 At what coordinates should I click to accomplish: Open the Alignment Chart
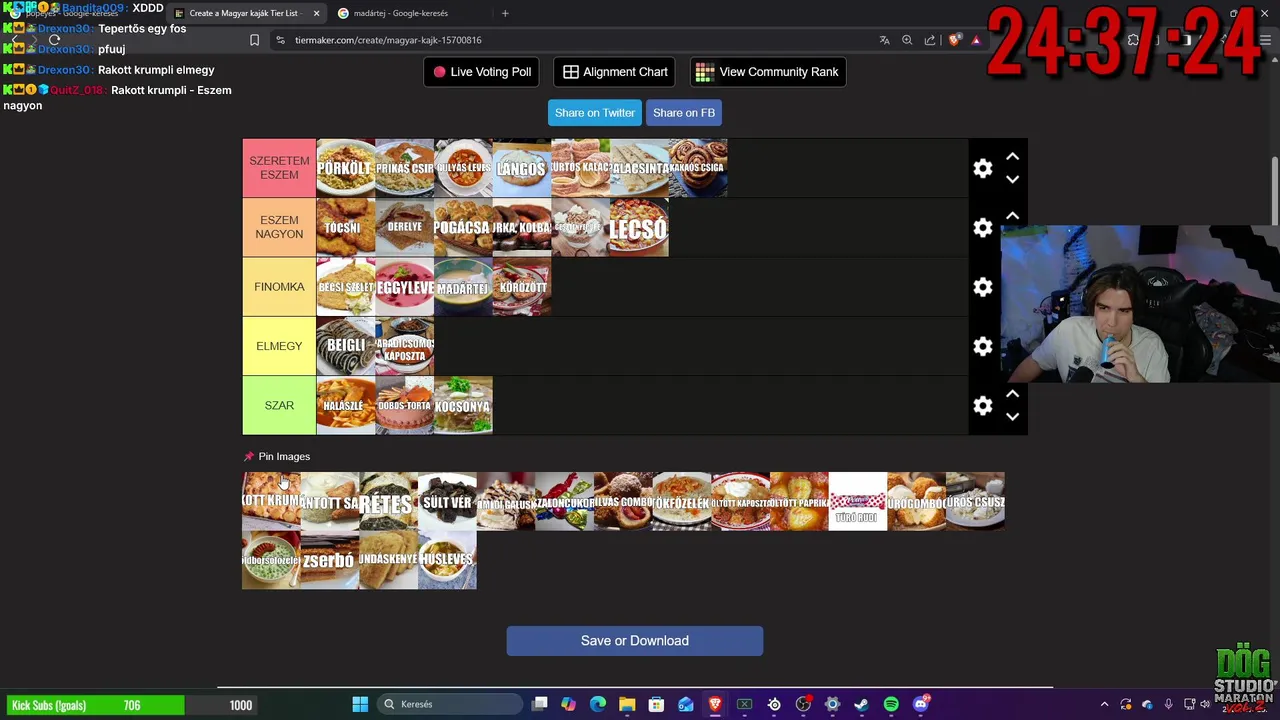[x=614, y=72]
